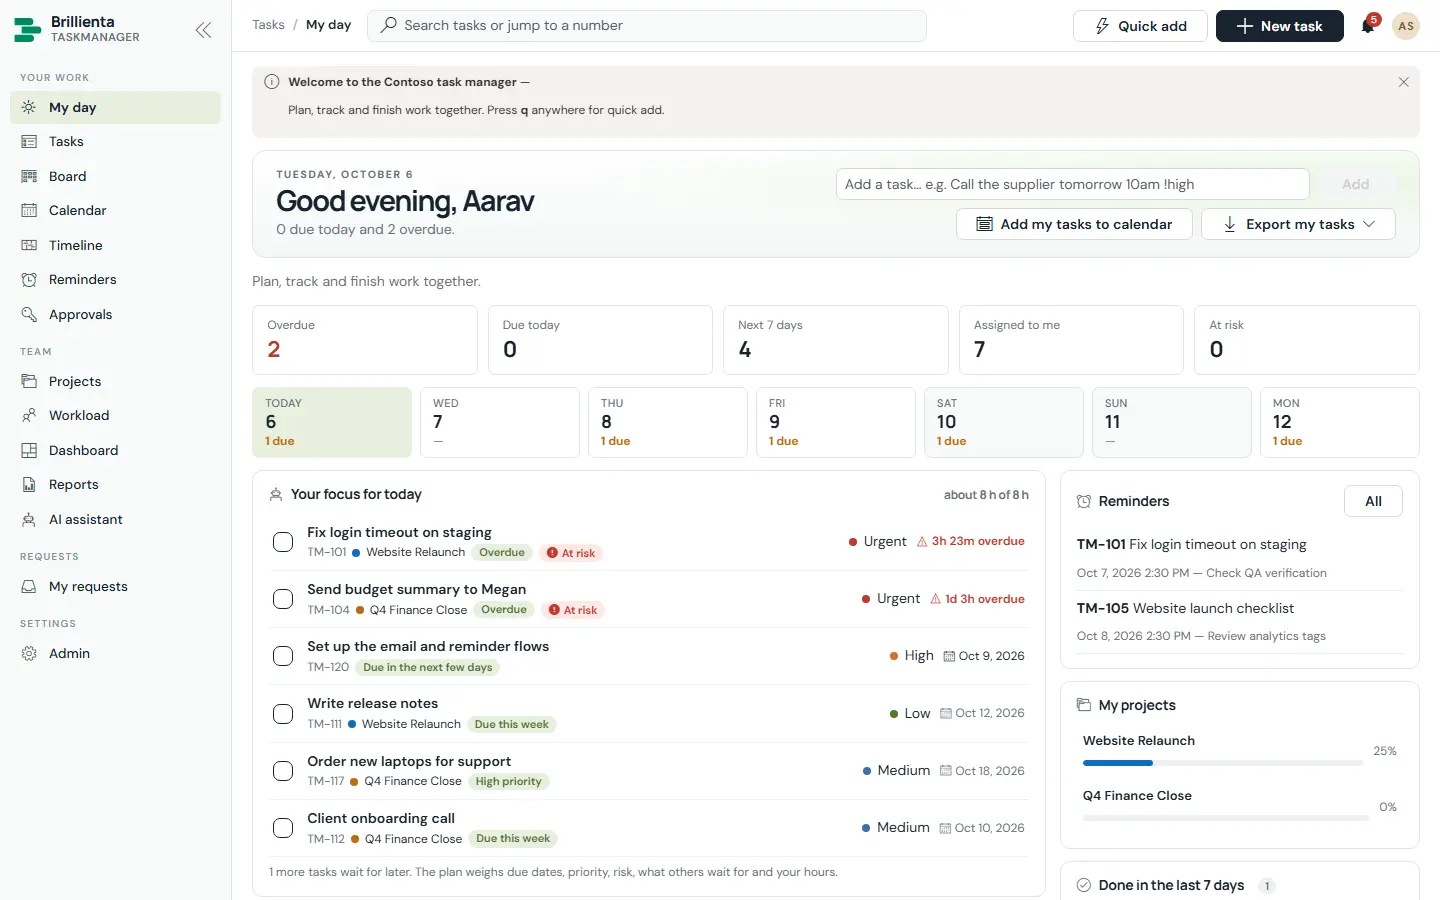Select the SAT 10 day tile
This screenshot has width=1440, height=900.
click(1003, 422)
